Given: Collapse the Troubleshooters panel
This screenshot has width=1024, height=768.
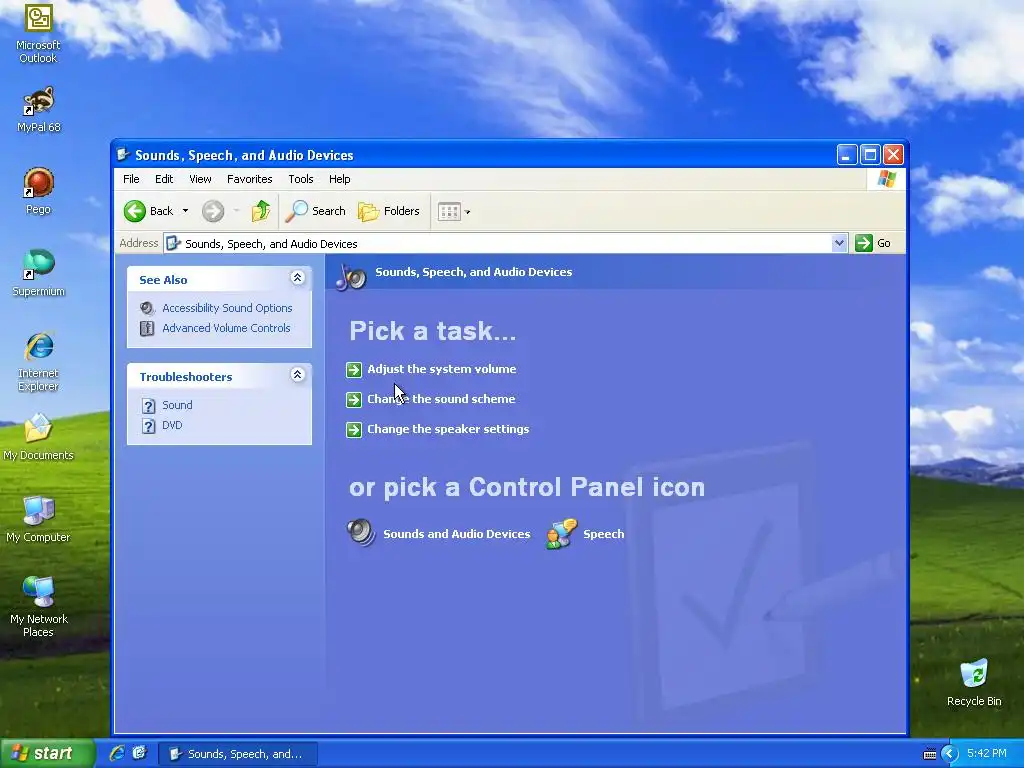Looking at the screenshot, I should click(x=297, y=375).
